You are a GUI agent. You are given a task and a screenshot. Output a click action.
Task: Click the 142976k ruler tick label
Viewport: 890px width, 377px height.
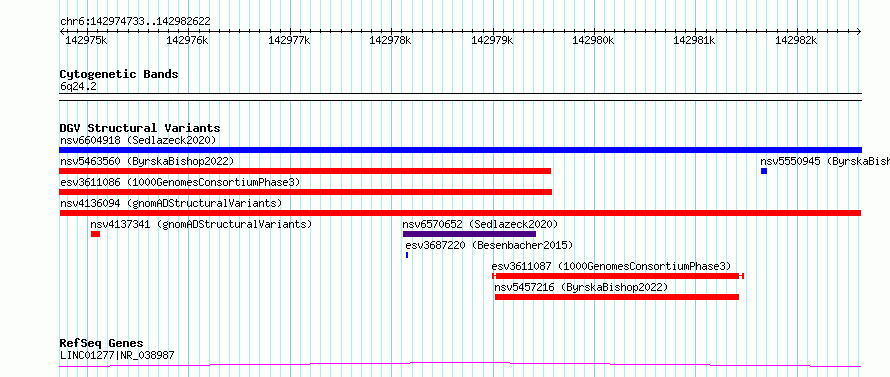coord(187,40)
